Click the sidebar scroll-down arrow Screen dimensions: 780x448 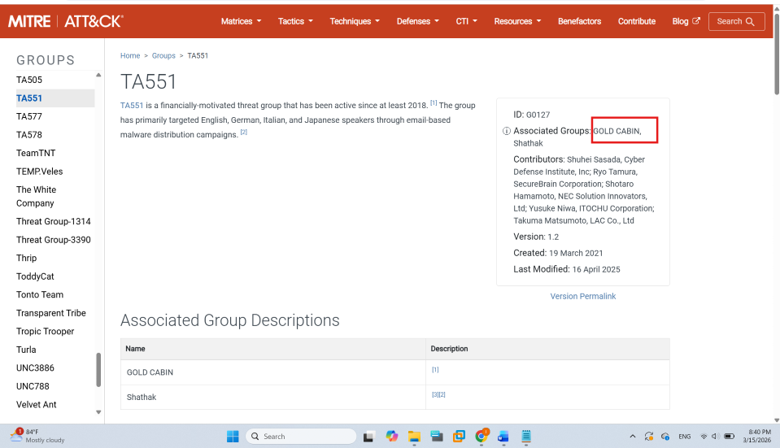tap(98, 412)
